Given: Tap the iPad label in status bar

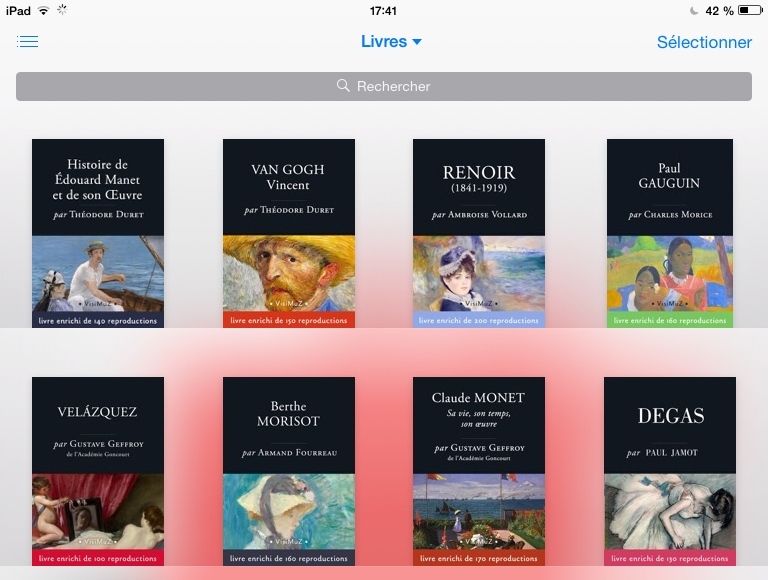Looking at the screenshot, I should point(18,11).
